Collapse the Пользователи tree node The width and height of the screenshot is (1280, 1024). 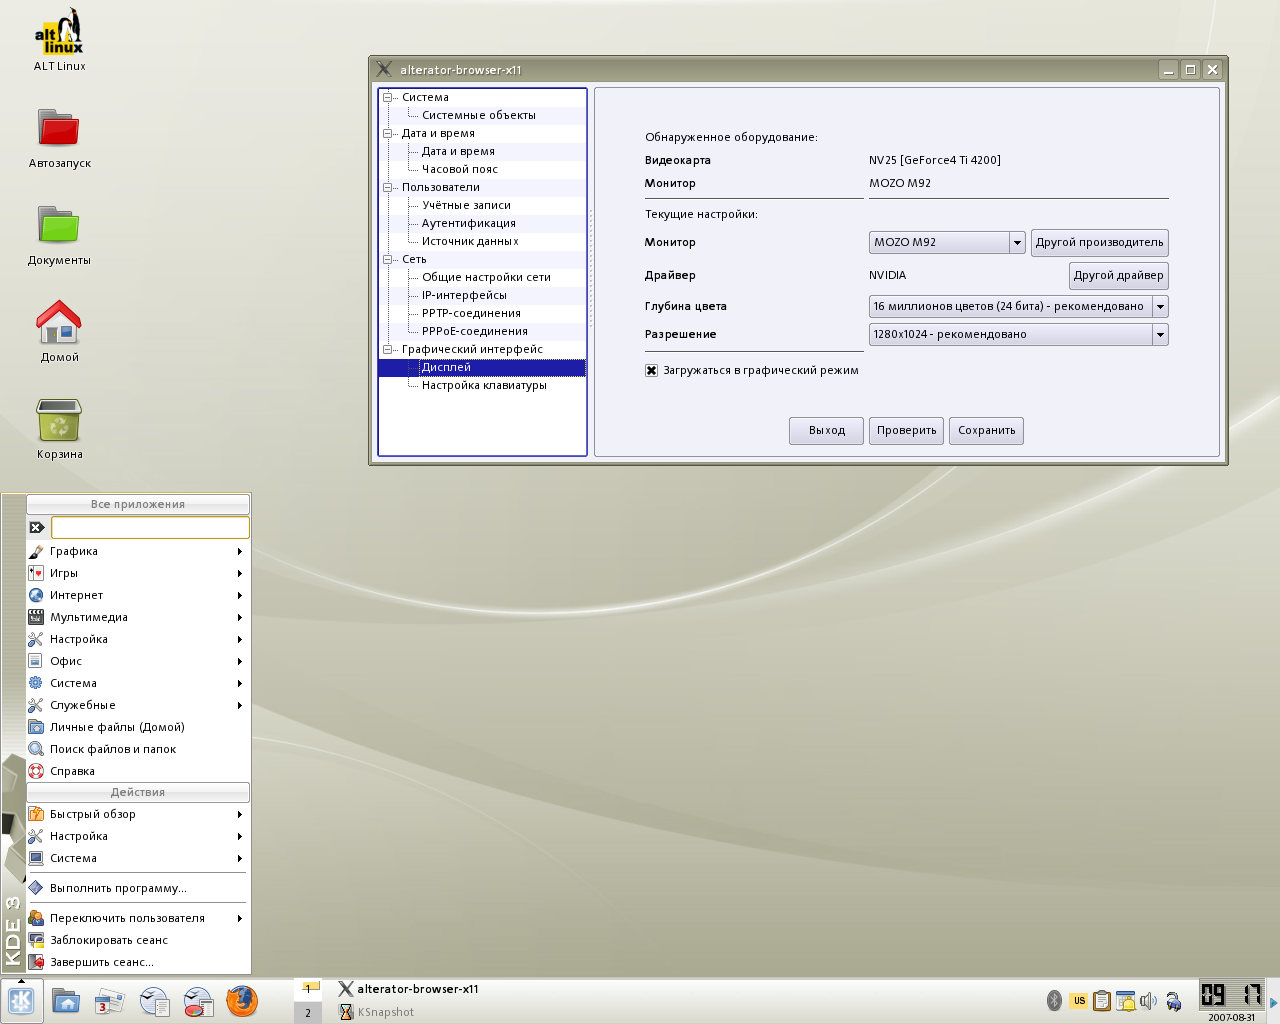(x=388, y=187)
